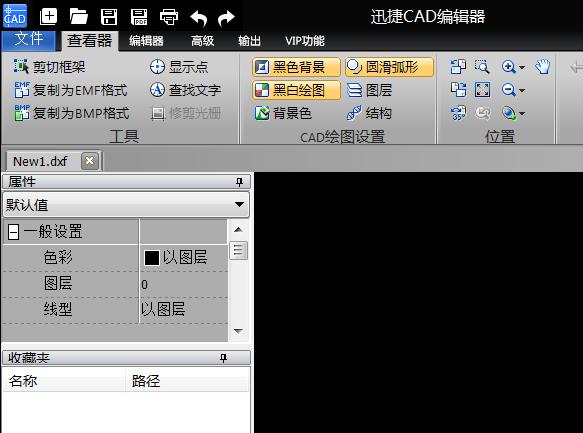Switch to the 编辑器 tab
Image resolution: width=583 pixels, height=433 pixels.
tap(146, 41)
